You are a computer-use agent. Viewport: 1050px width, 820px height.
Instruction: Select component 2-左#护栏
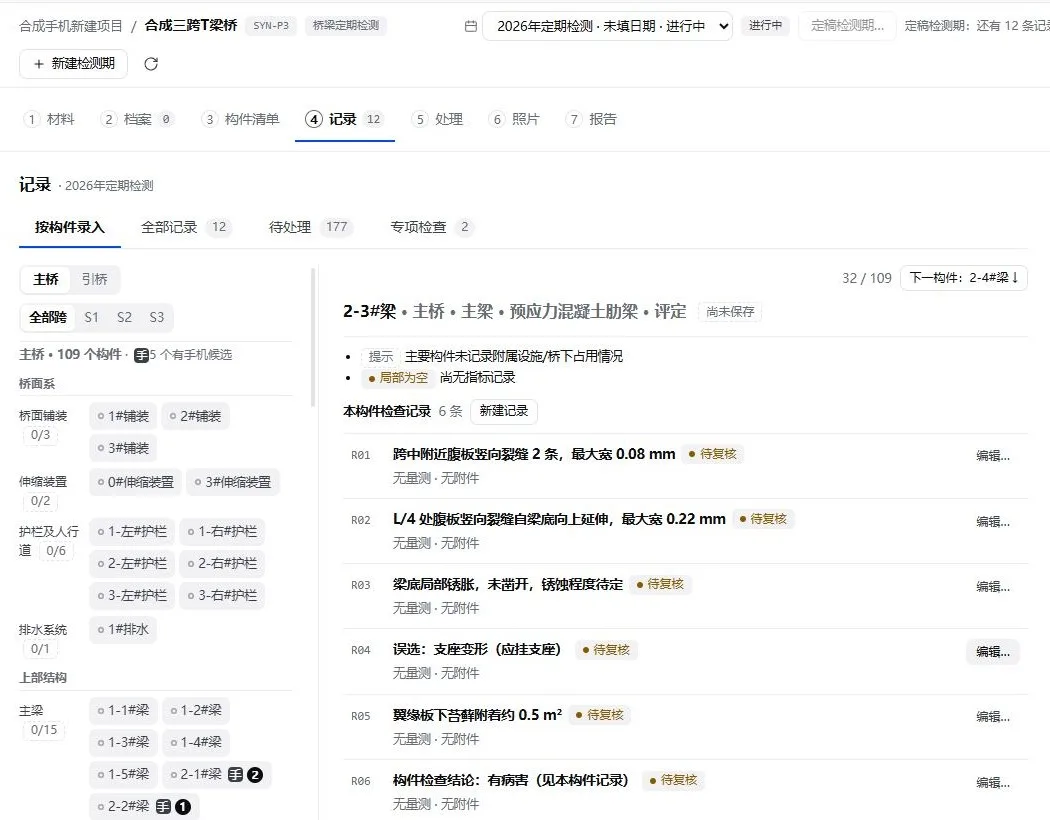[132, 564]
